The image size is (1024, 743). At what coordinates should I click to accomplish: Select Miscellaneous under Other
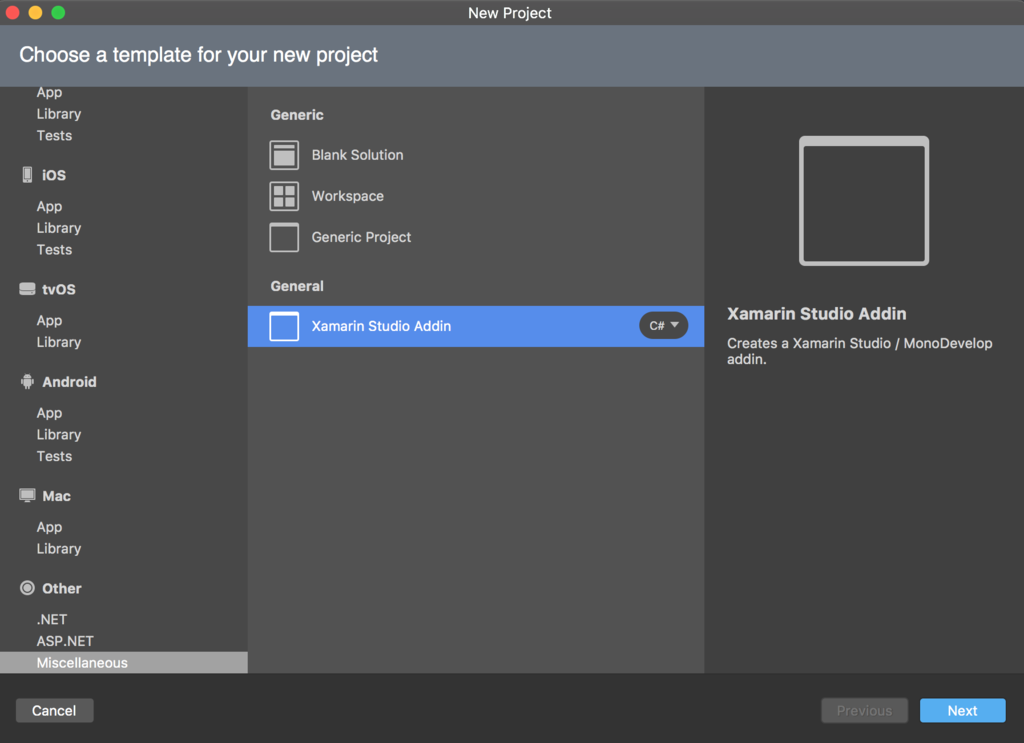[x=124, y=663]
